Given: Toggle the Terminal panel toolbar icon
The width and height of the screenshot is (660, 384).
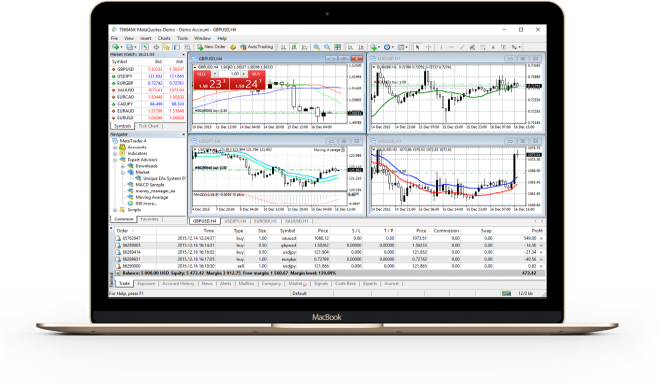Looking at the screenshot, I should 177,47.
